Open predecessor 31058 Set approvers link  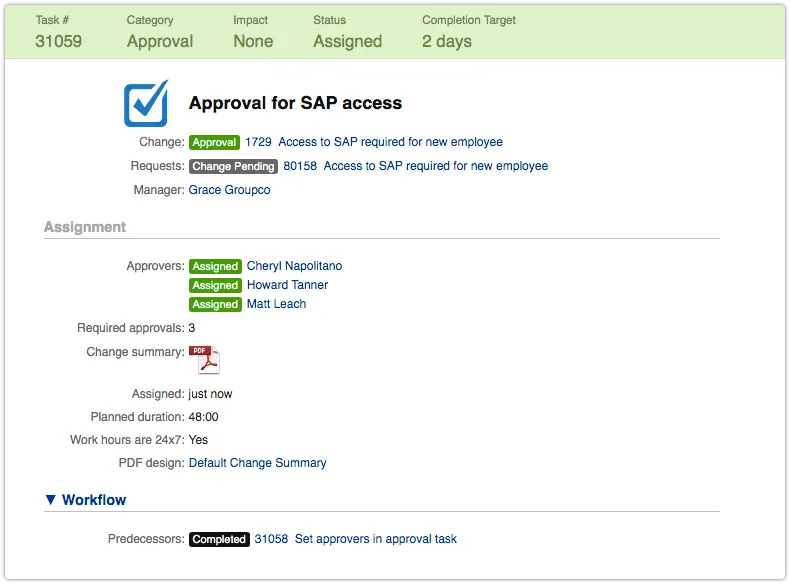coord(356,539)
